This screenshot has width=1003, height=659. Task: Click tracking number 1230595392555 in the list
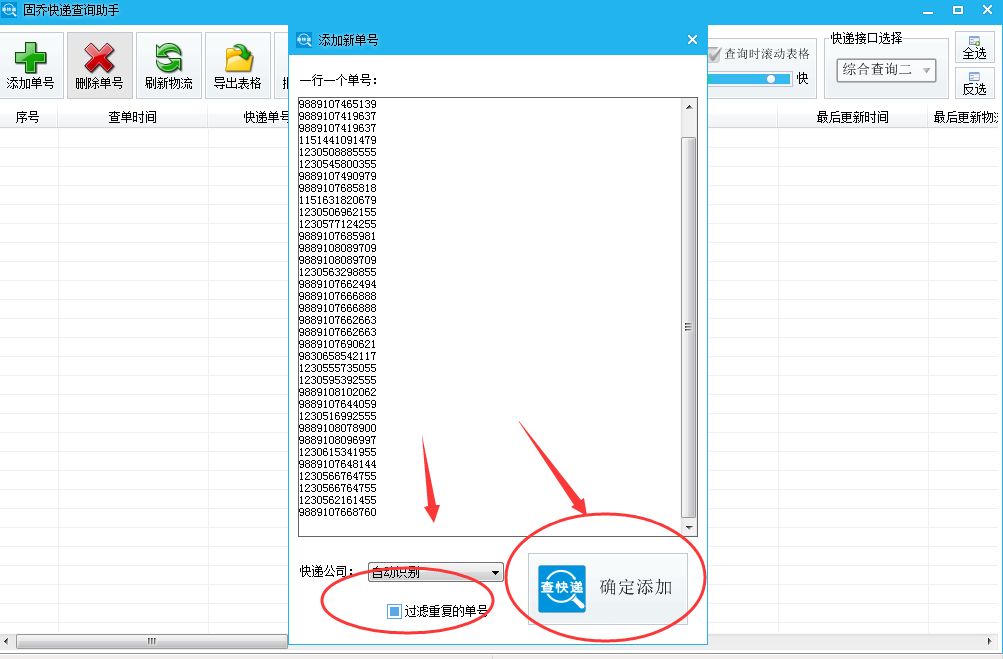click(x=338, y=380)
